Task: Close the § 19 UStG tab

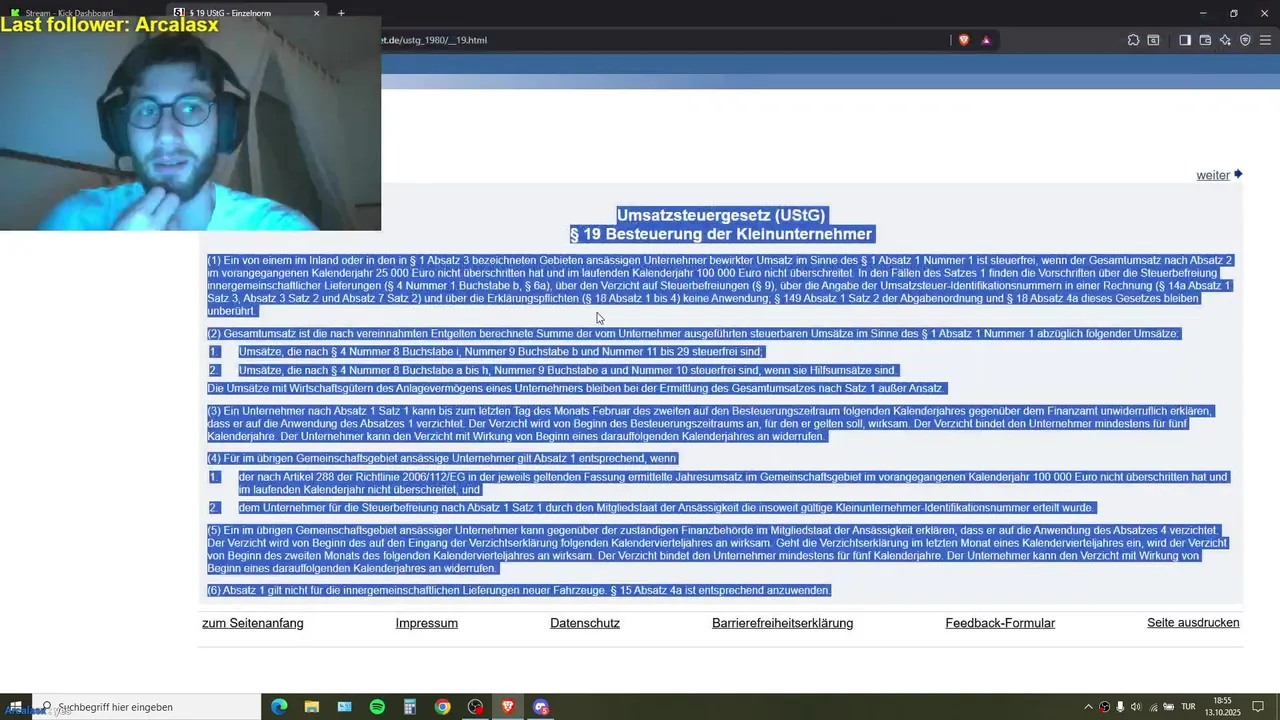Action: [317, 13]
